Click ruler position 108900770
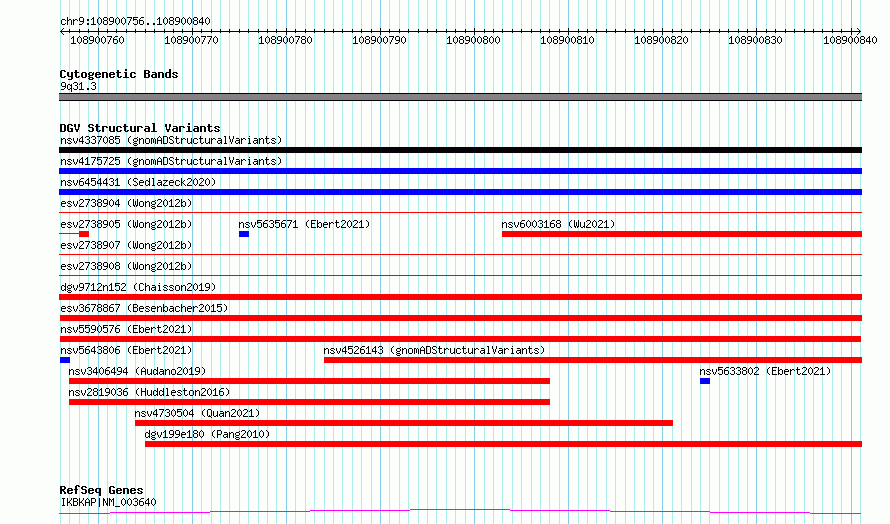 (x=191, y=40)
